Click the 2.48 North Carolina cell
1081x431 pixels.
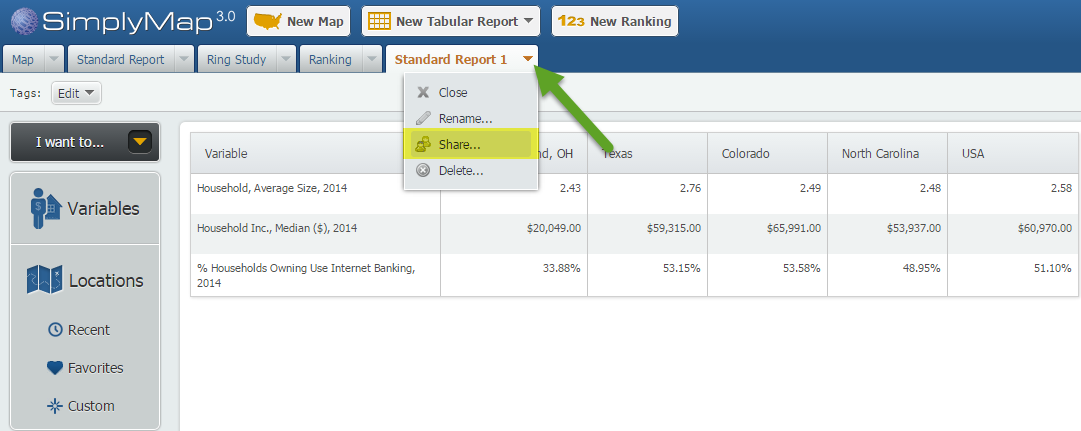887,194
